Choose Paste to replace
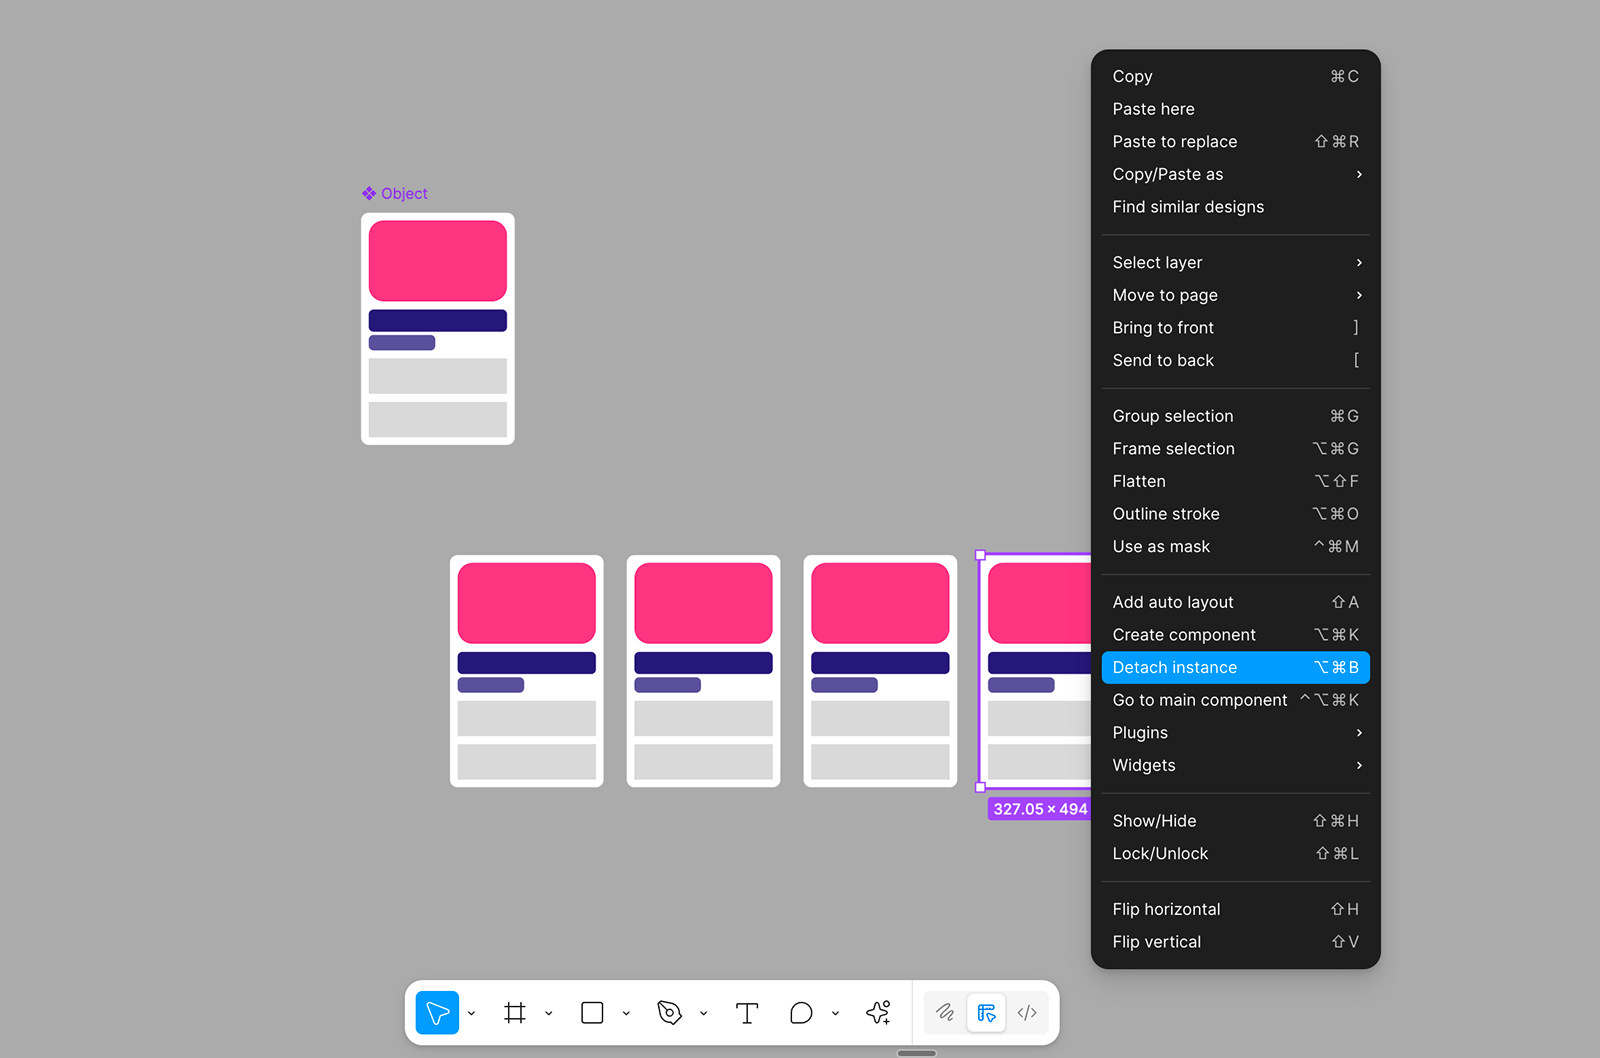 point(1235,142)
